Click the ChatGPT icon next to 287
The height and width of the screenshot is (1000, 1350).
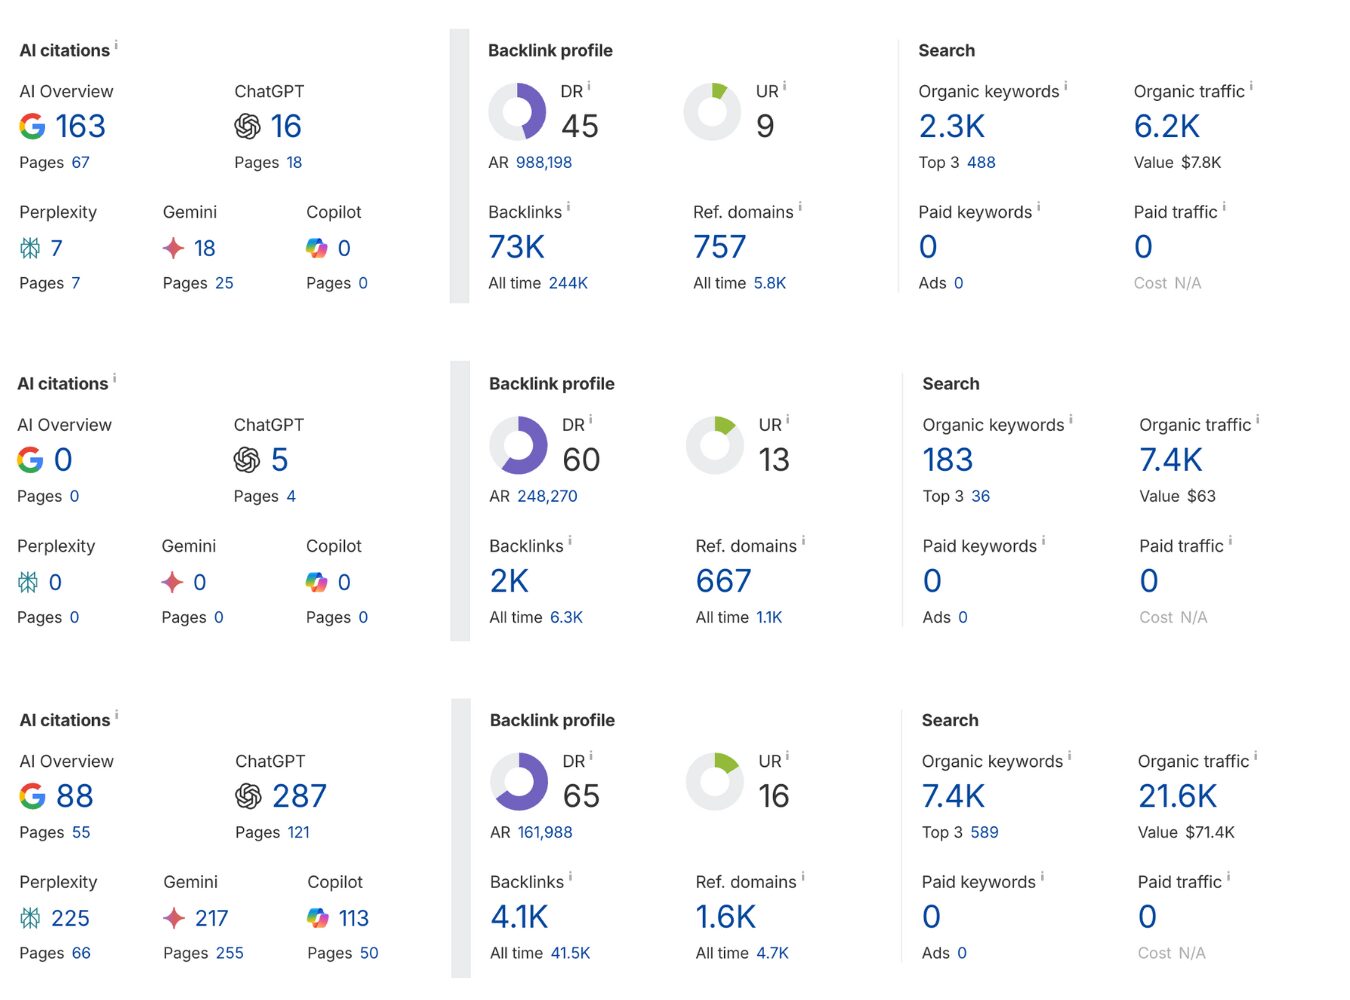click(248, 796)
